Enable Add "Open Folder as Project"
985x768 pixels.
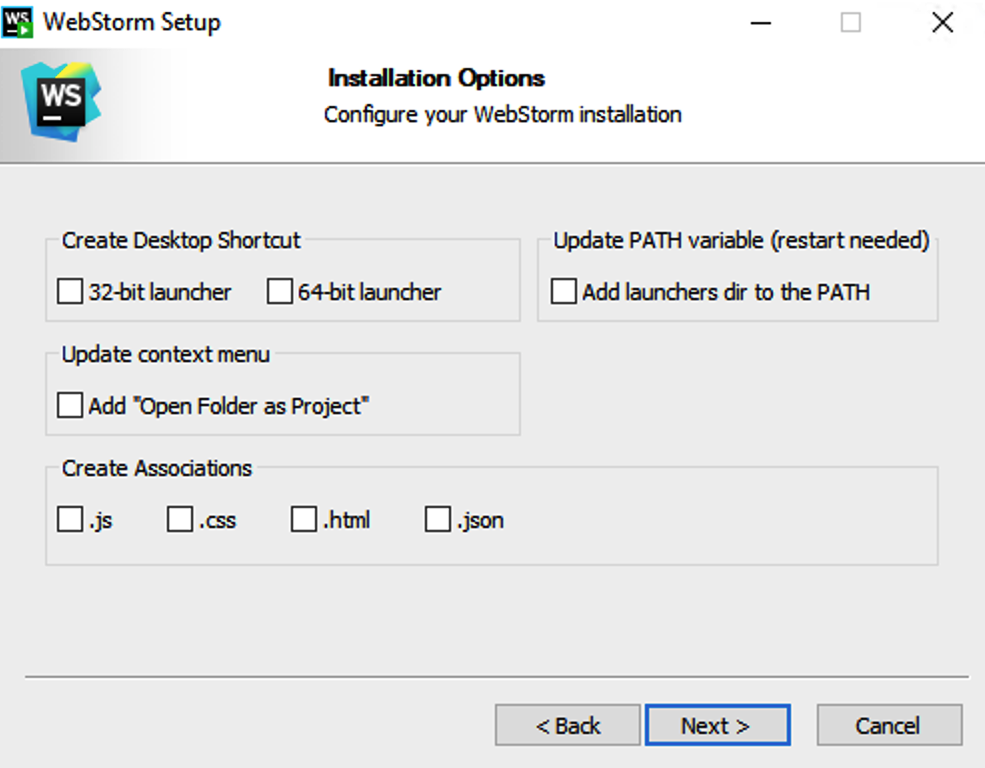tap(70, 404)
